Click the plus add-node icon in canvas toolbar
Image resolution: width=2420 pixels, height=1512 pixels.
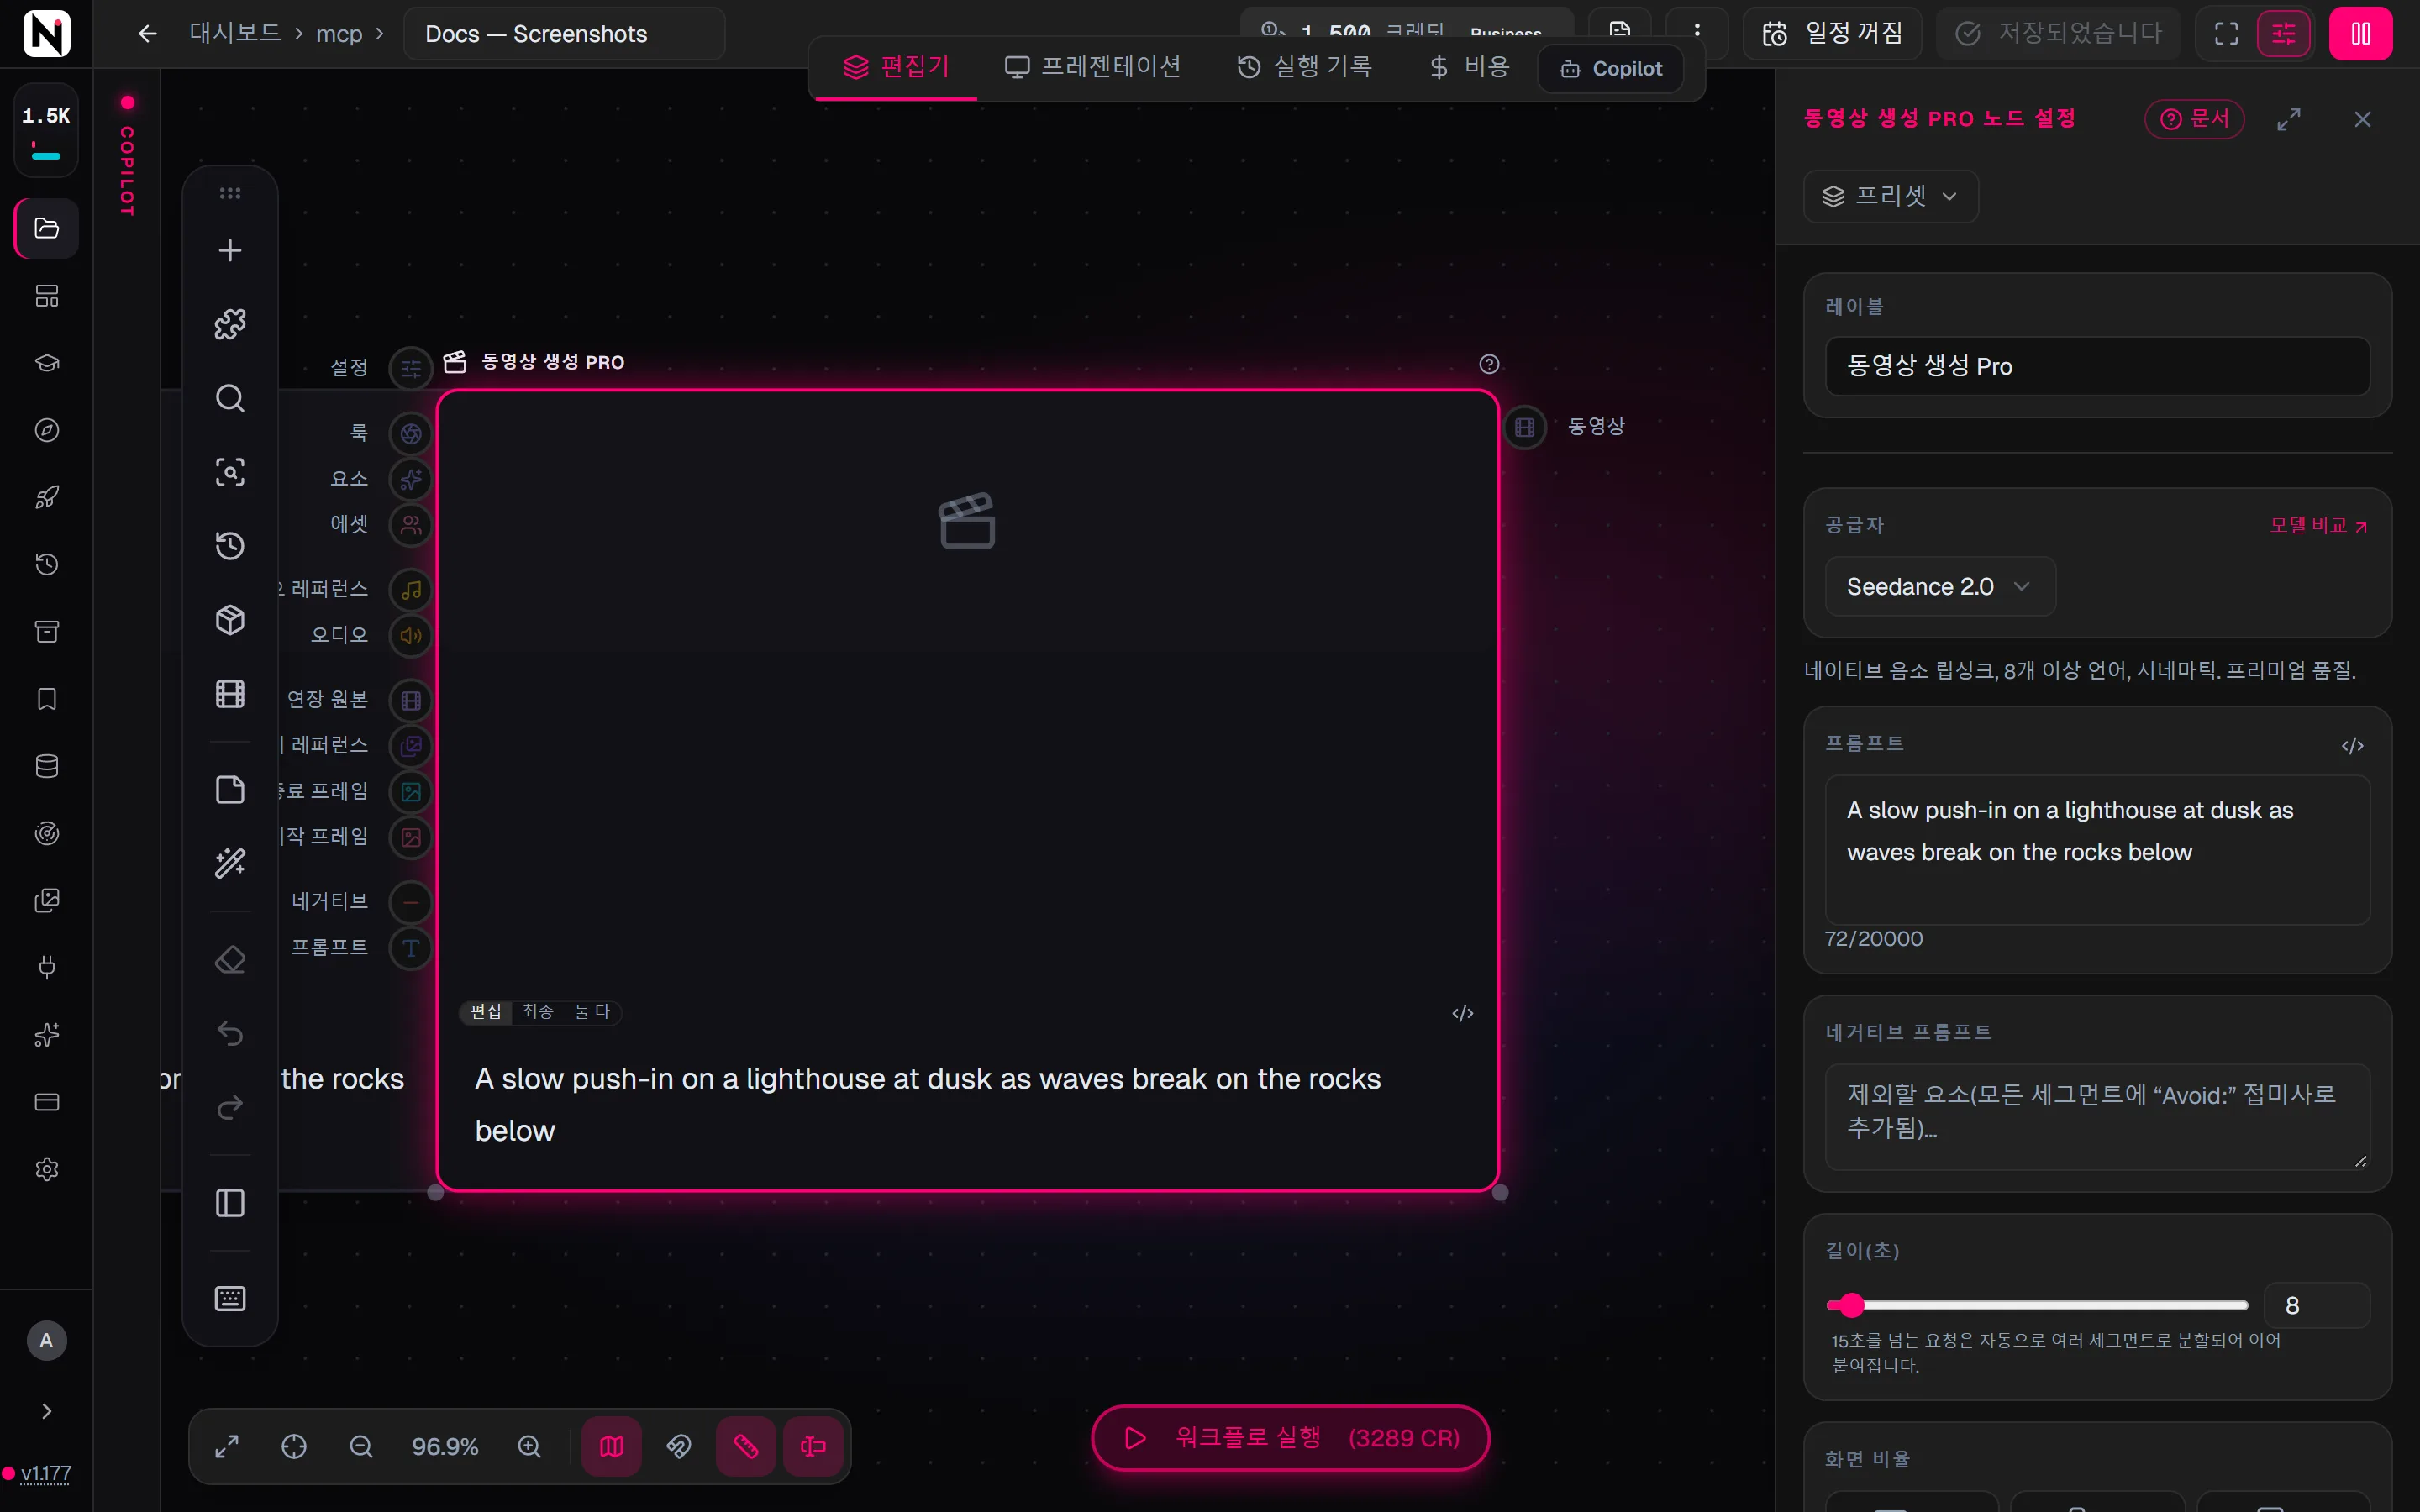click(230, 250)
